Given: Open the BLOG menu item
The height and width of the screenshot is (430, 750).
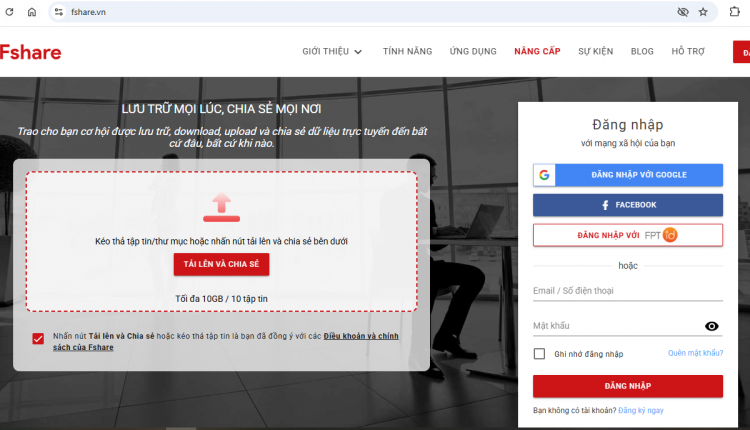Looking at the screenshot, I should pyautogui.click(x=642, y=51).
